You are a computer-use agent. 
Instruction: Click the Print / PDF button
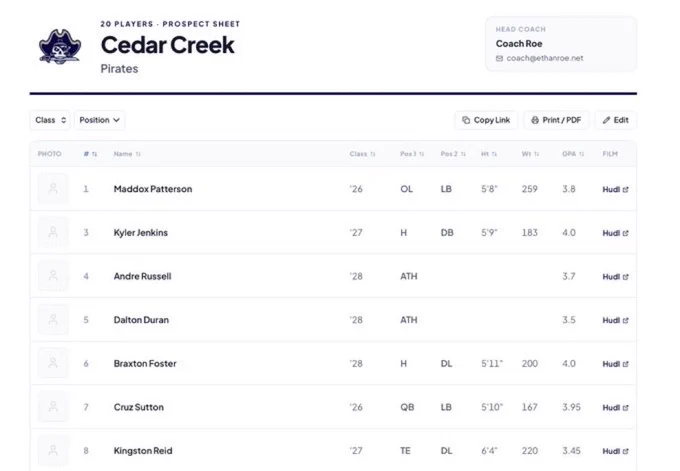[x=556, y=120]
